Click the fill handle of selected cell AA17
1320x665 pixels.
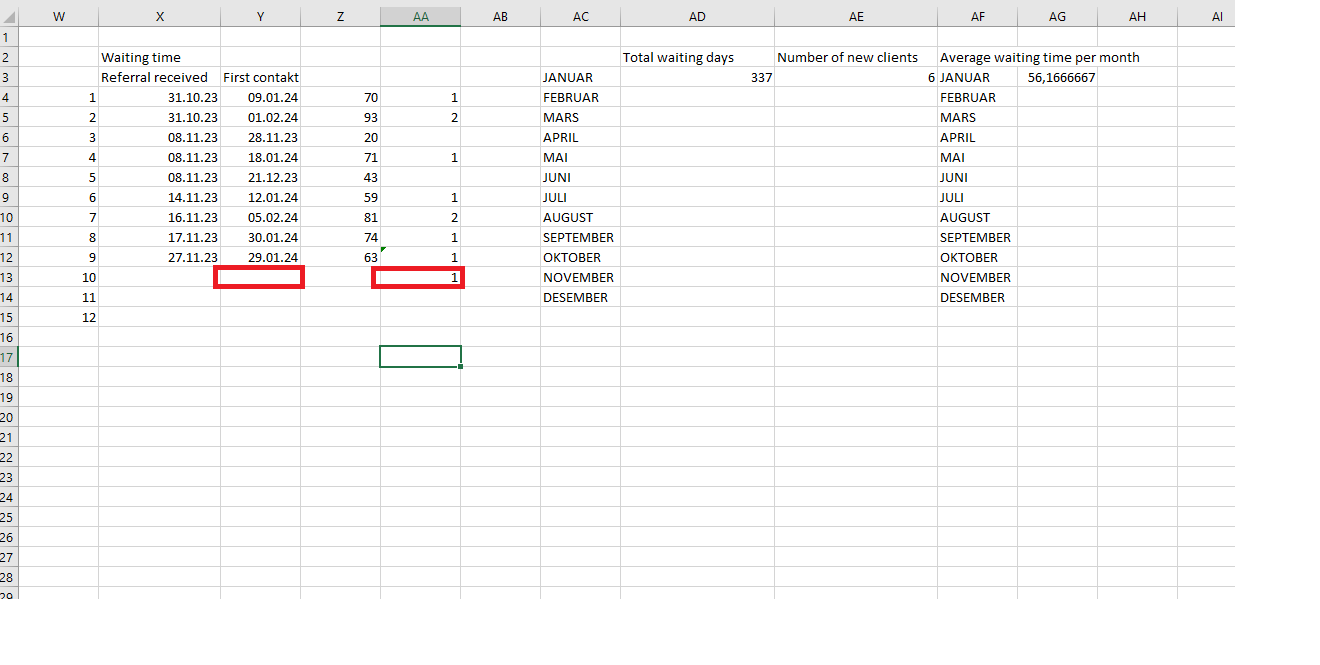coord(460,366)
